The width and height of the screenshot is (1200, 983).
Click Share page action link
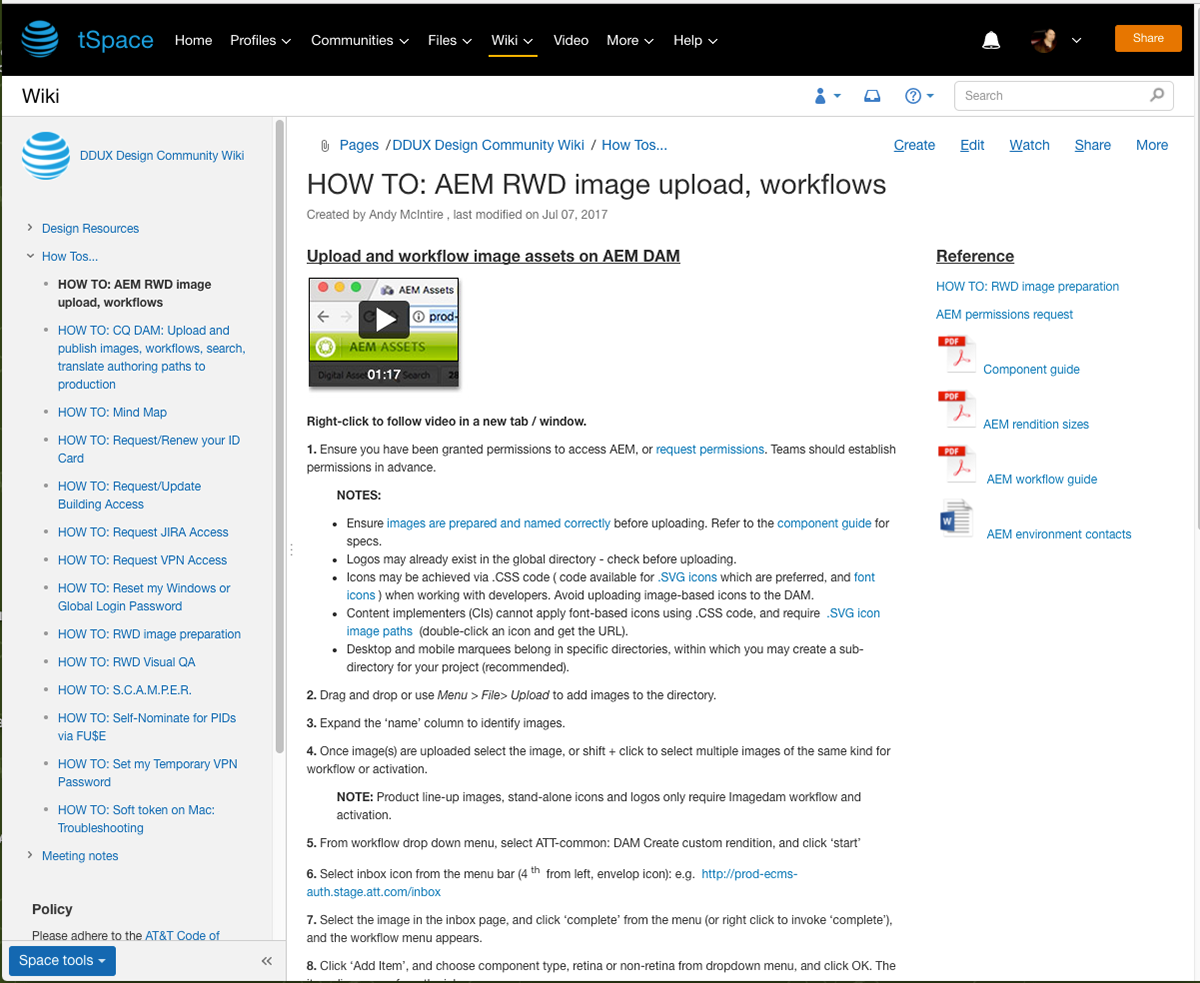coord(1093,145)
